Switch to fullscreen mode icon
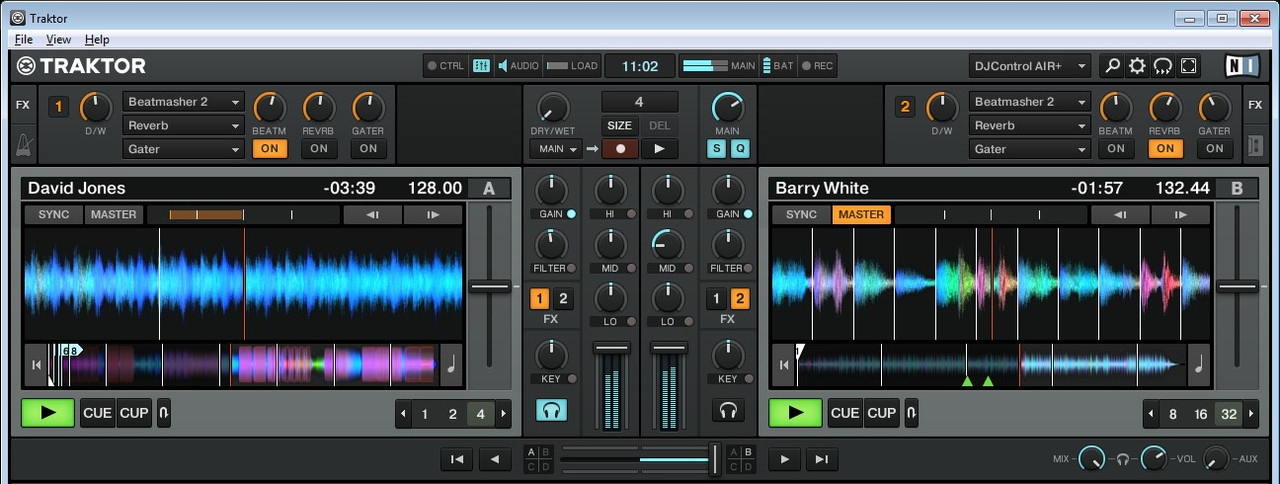The image size is (1280, 484). pyautogui.click(x=1189, y=66)
